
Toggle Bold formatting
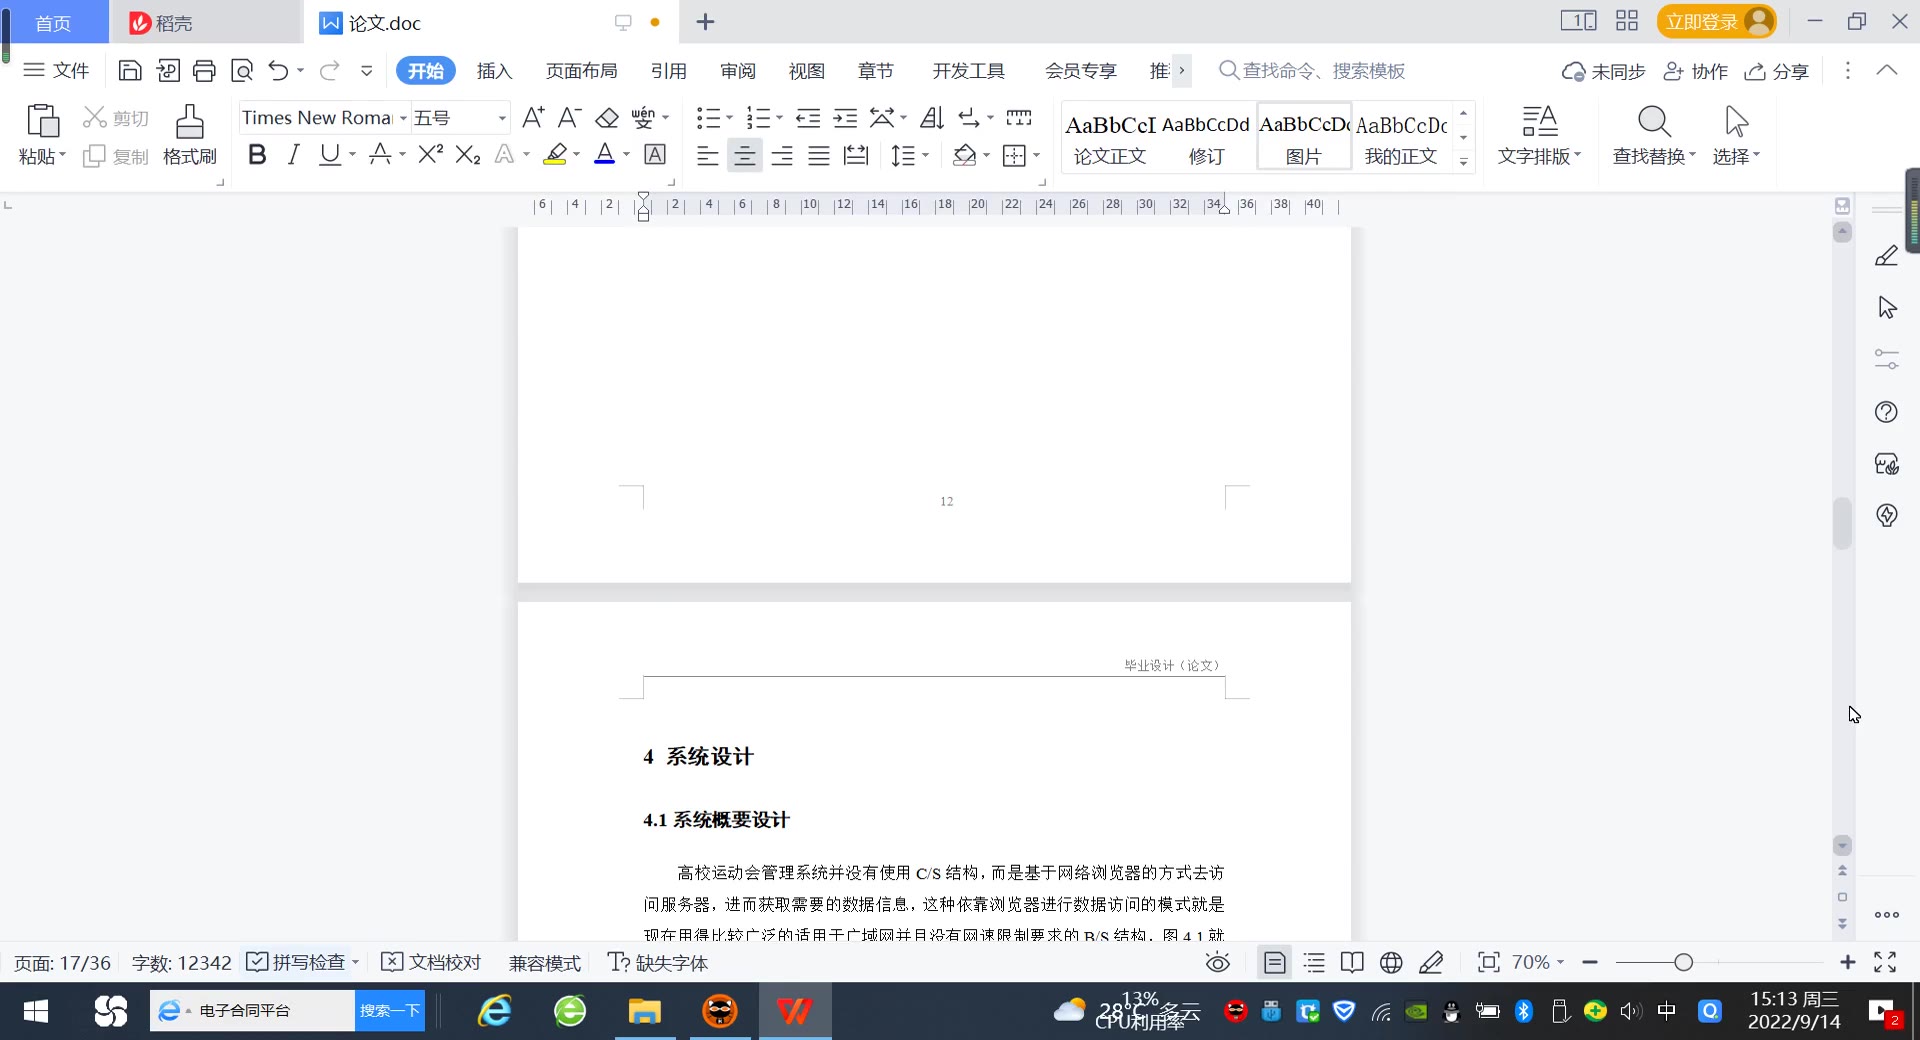point(257,154)
